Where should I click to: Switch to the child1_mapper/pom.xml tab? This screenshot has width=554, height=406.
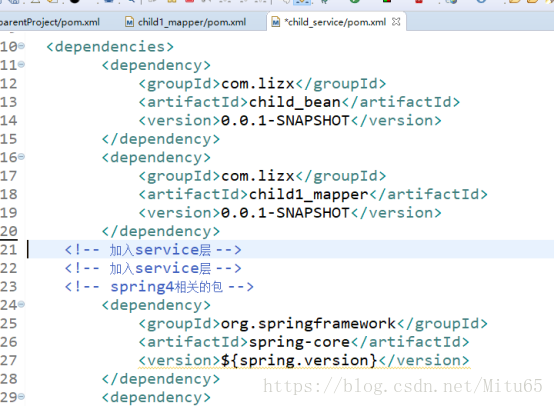[x=192, y=22]
